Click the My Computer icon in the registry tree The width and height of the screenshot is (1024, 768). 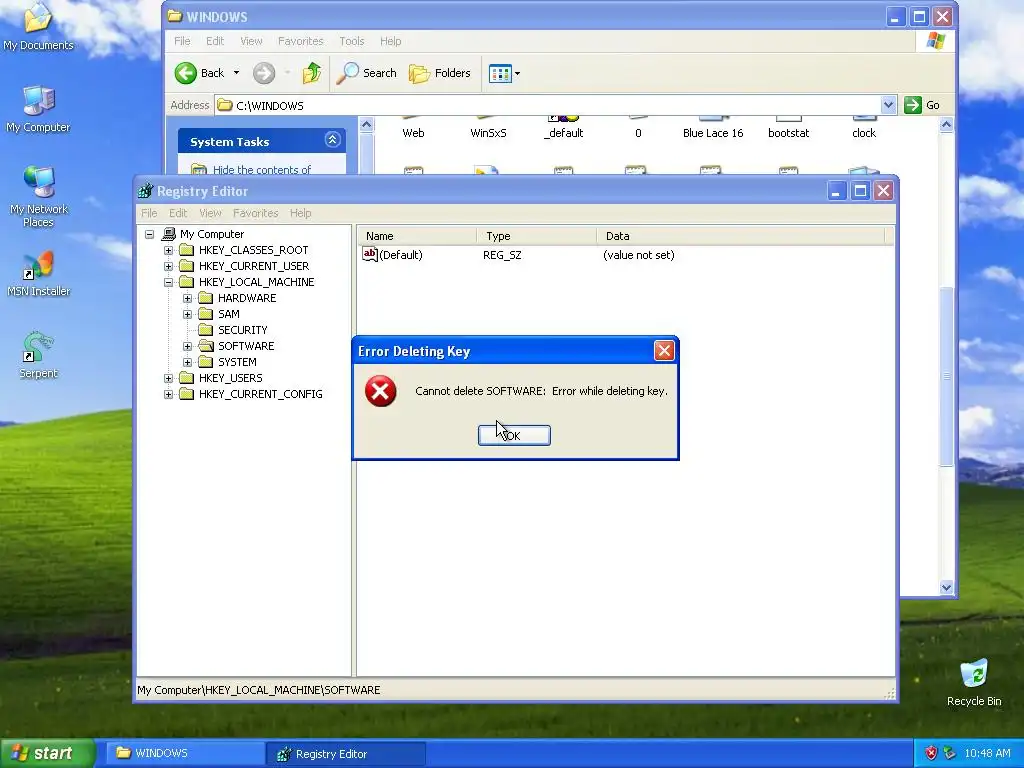(168, 234)
